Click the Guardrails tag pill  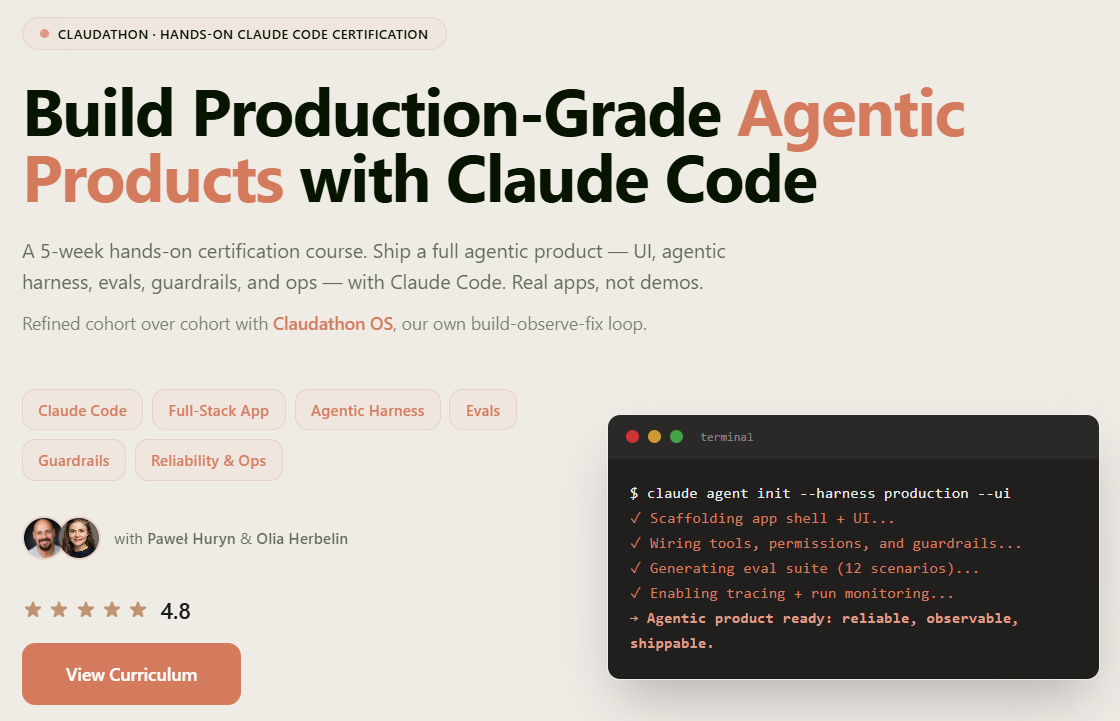point(74,460)
